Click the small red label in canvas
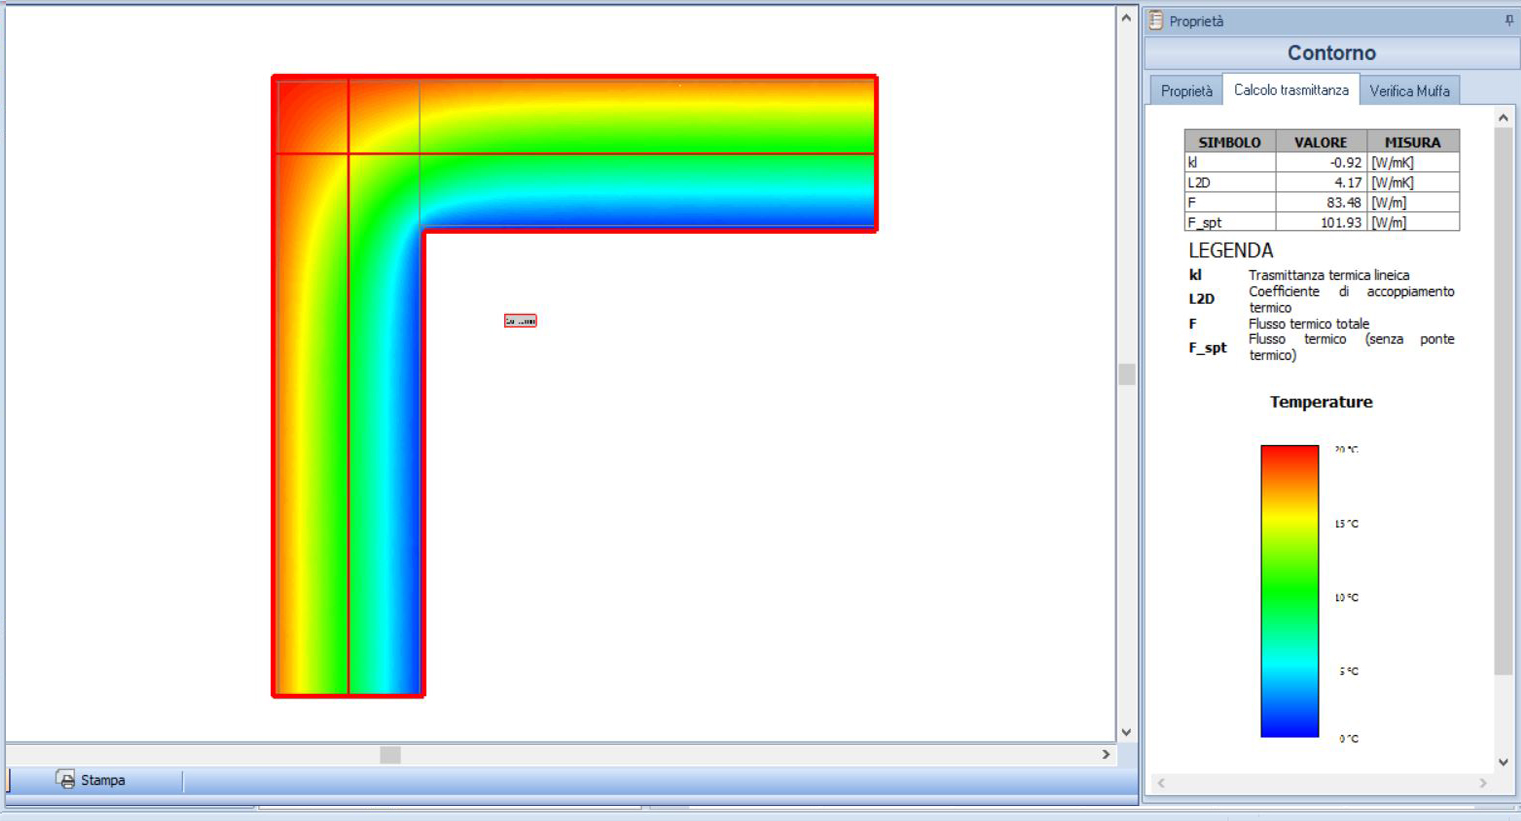This screenshot has width=1521, height=821. pos(520,321)
